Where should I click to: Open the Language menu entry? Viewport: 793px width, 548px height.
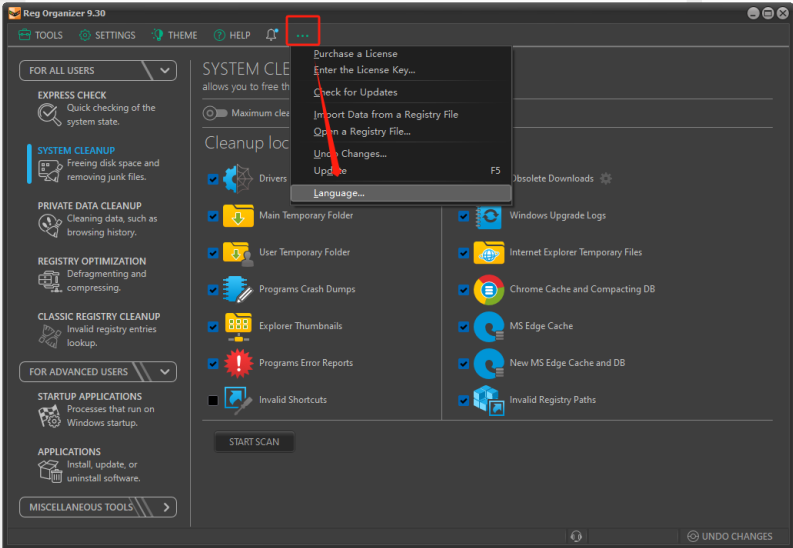tap(401, 193)
